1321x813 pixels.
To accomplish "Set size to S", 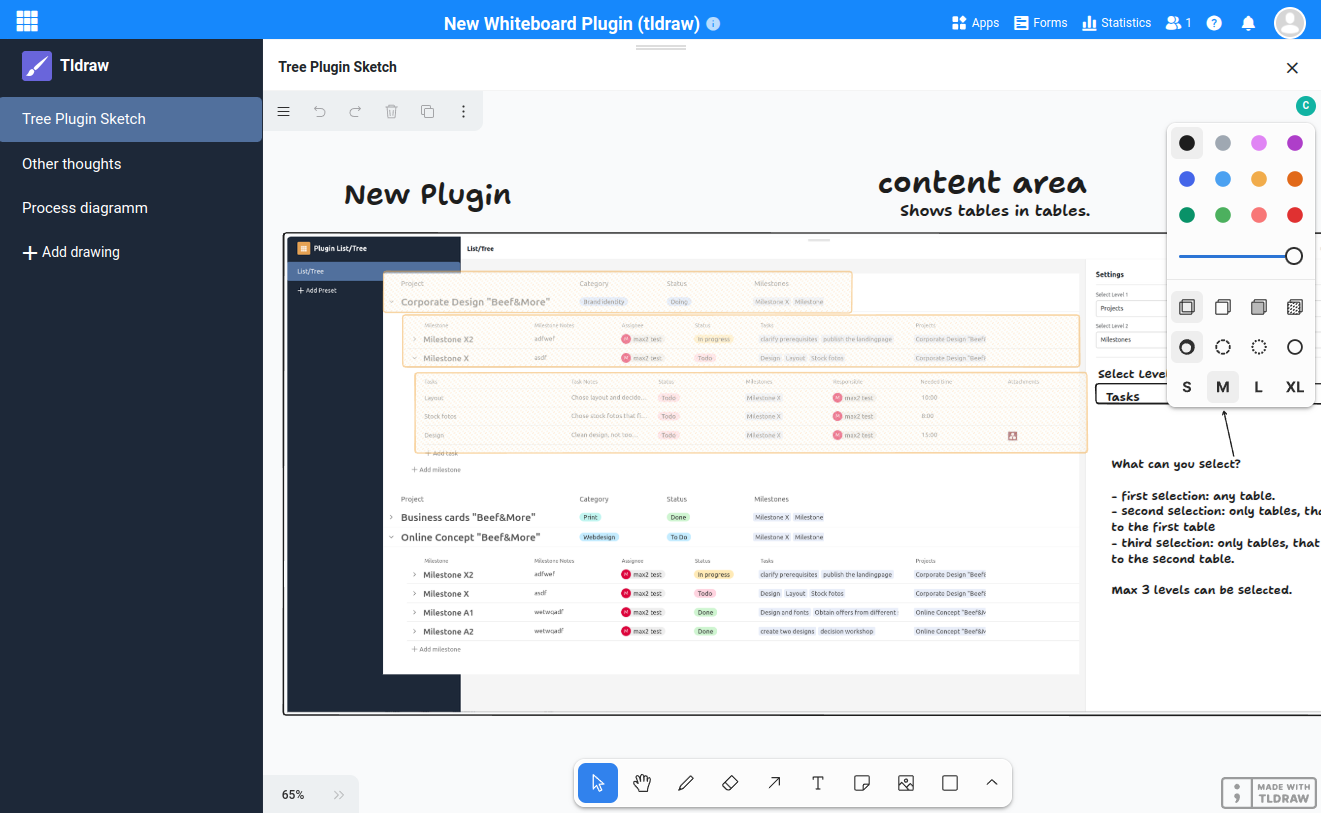I will point(1187,387).
